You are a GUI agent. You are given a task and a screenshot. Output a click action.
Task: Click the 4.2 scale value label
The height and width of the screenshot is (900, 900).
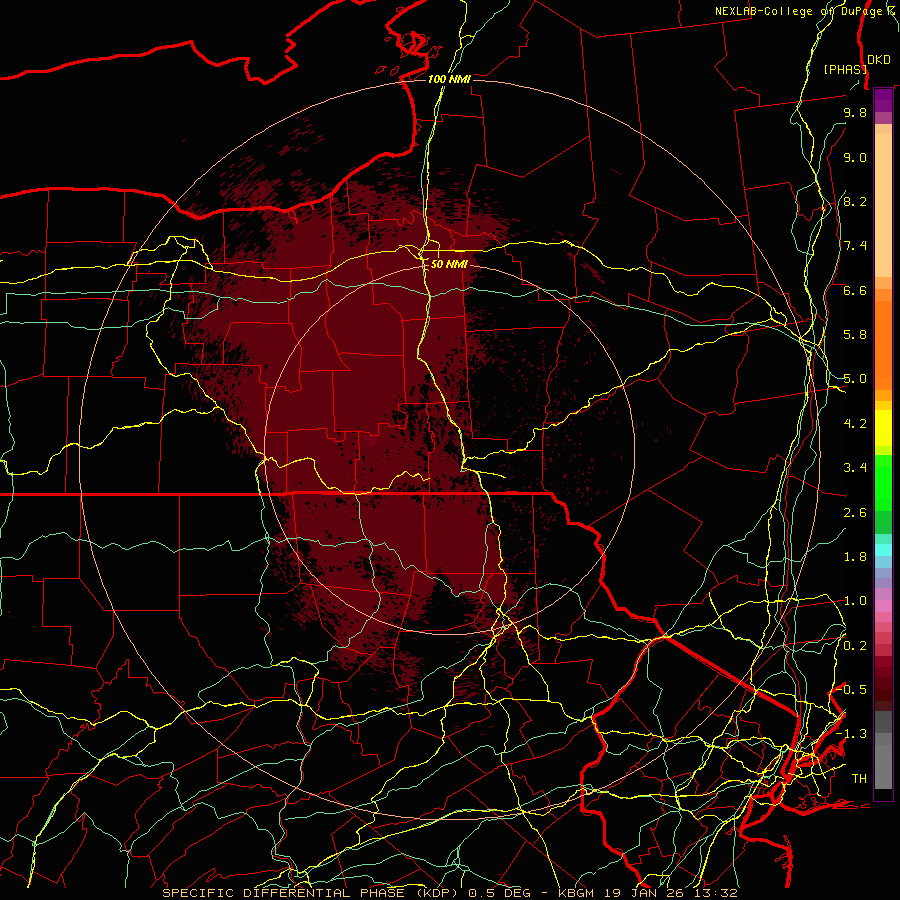[855, 424]
